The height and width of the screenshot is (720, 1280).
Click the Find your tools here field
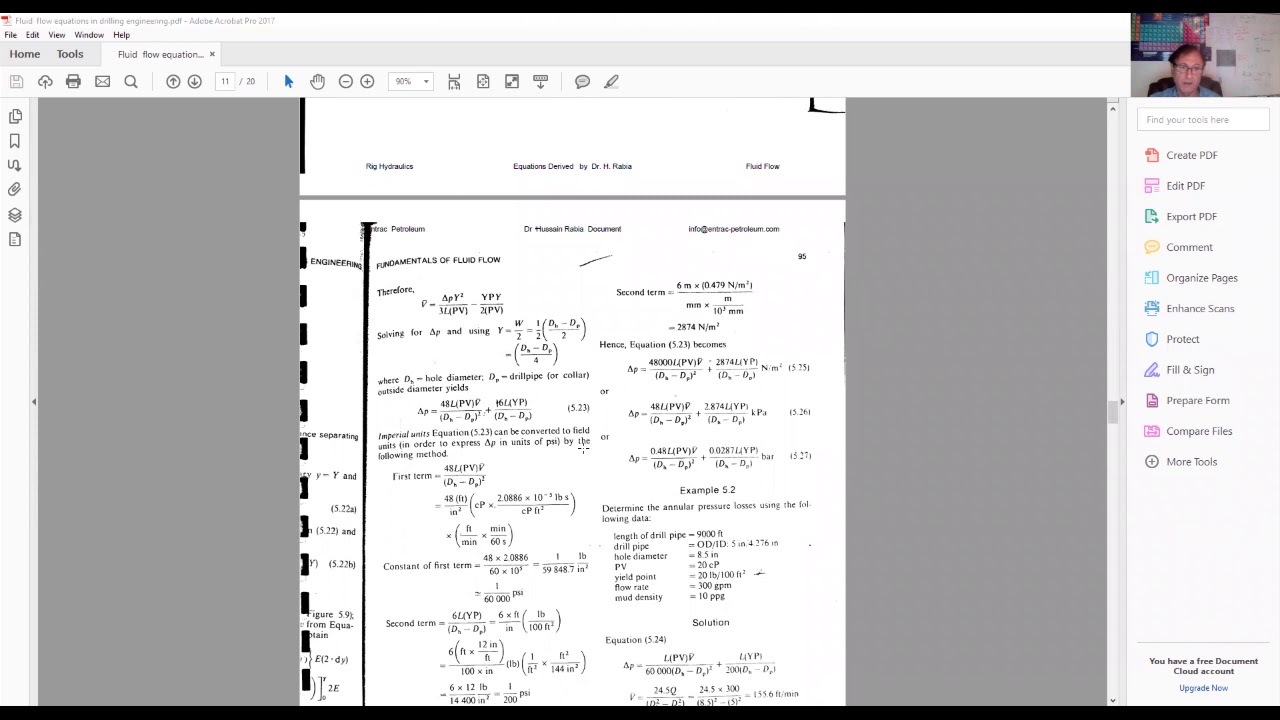pyautogui.click(x=1203, y=120)
